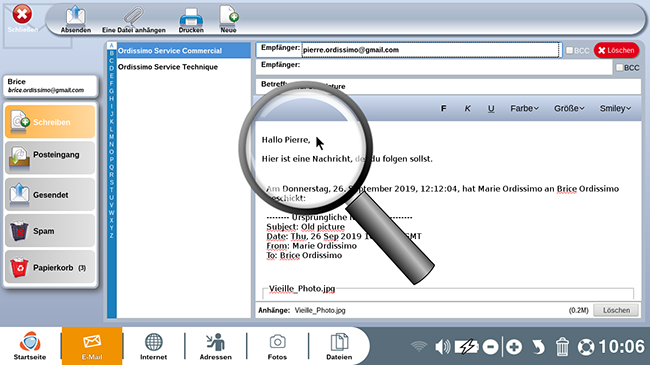Open the Spam folder
This screenshot has height=365, width=650.
pyautogui.click(x=50, y=231)
